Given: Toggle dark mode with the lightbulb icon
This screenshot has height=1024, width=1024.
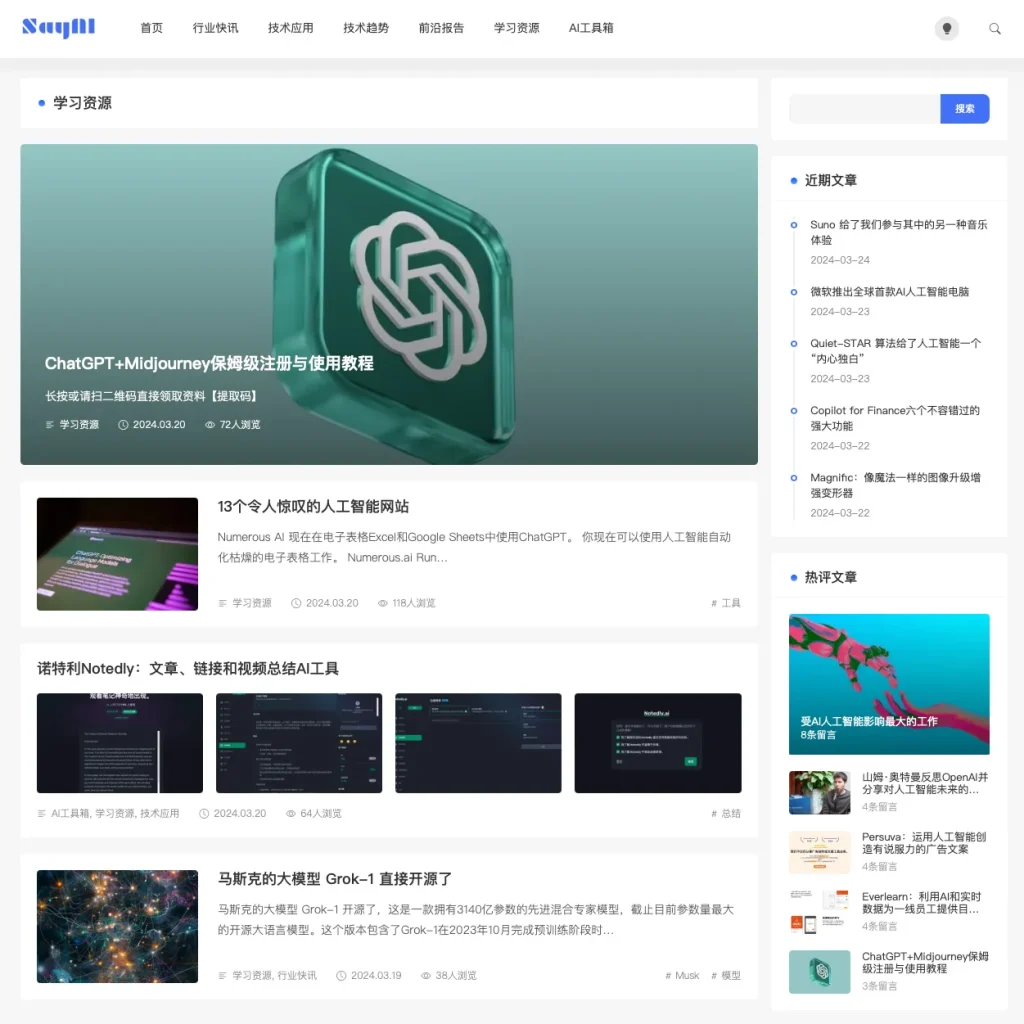Looking at the screenshot, I should (x=946, y=29).
